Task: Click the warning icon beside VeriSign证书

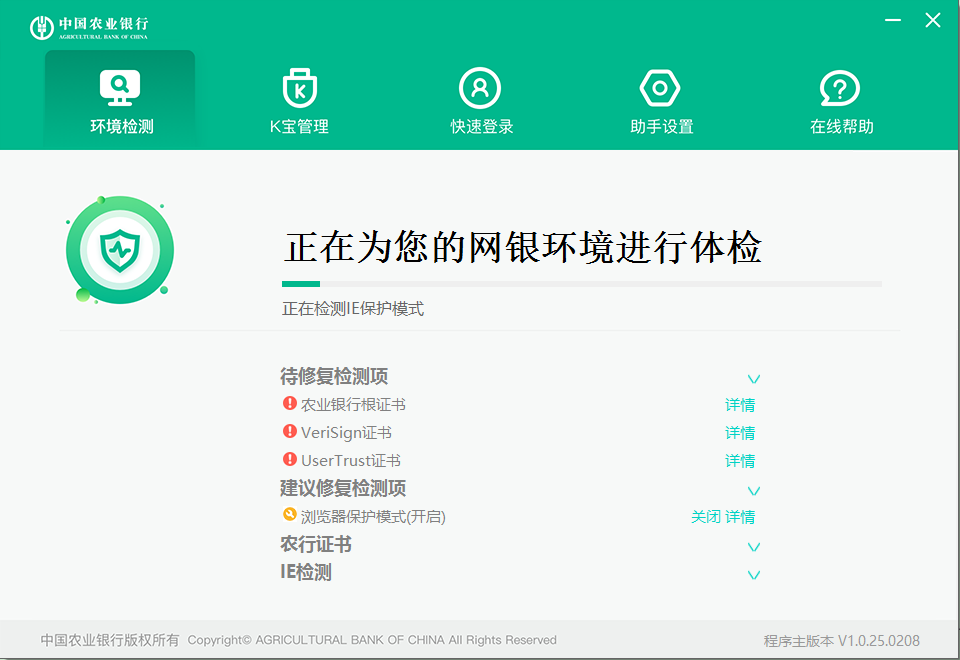Action: click(291, 432)
